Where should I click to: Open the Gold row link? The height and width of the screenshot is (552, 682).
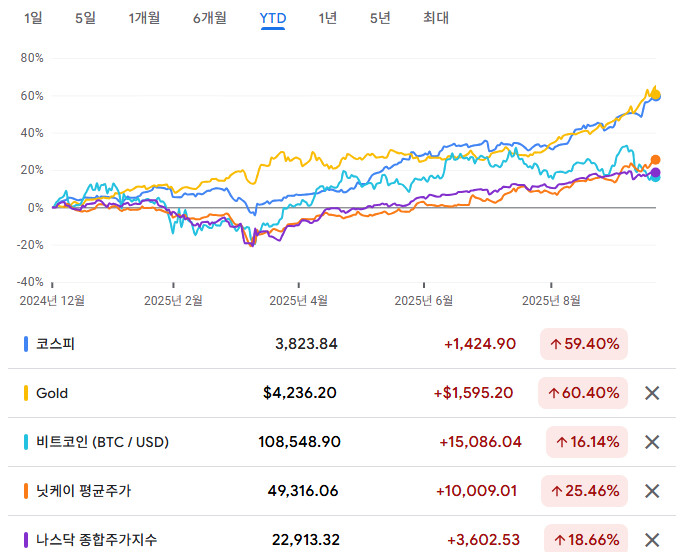pos(52,393)
